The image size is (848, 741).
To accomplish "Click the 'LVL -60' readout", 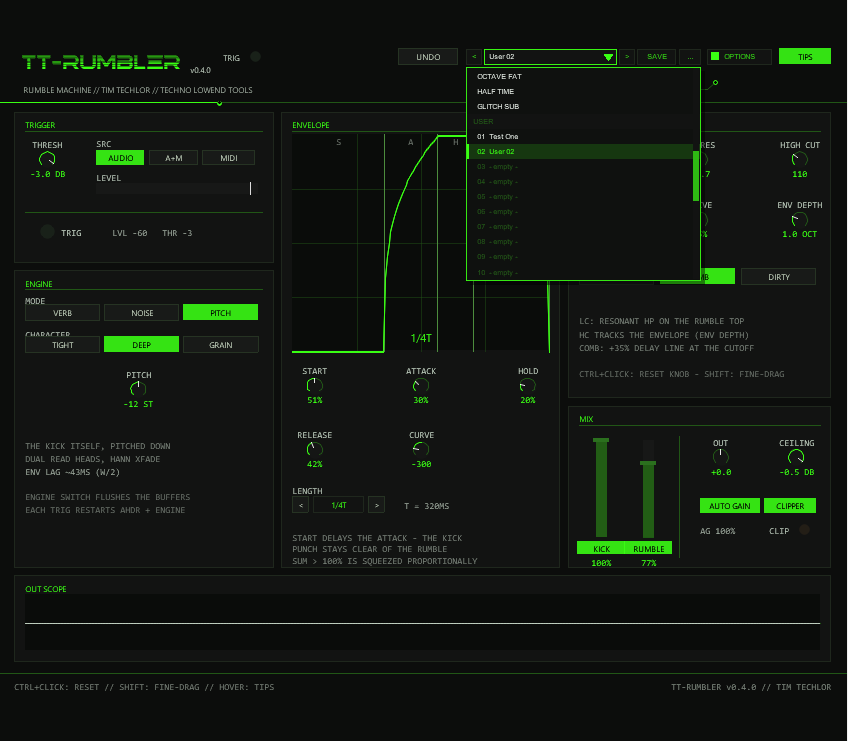I will [129, 233].
